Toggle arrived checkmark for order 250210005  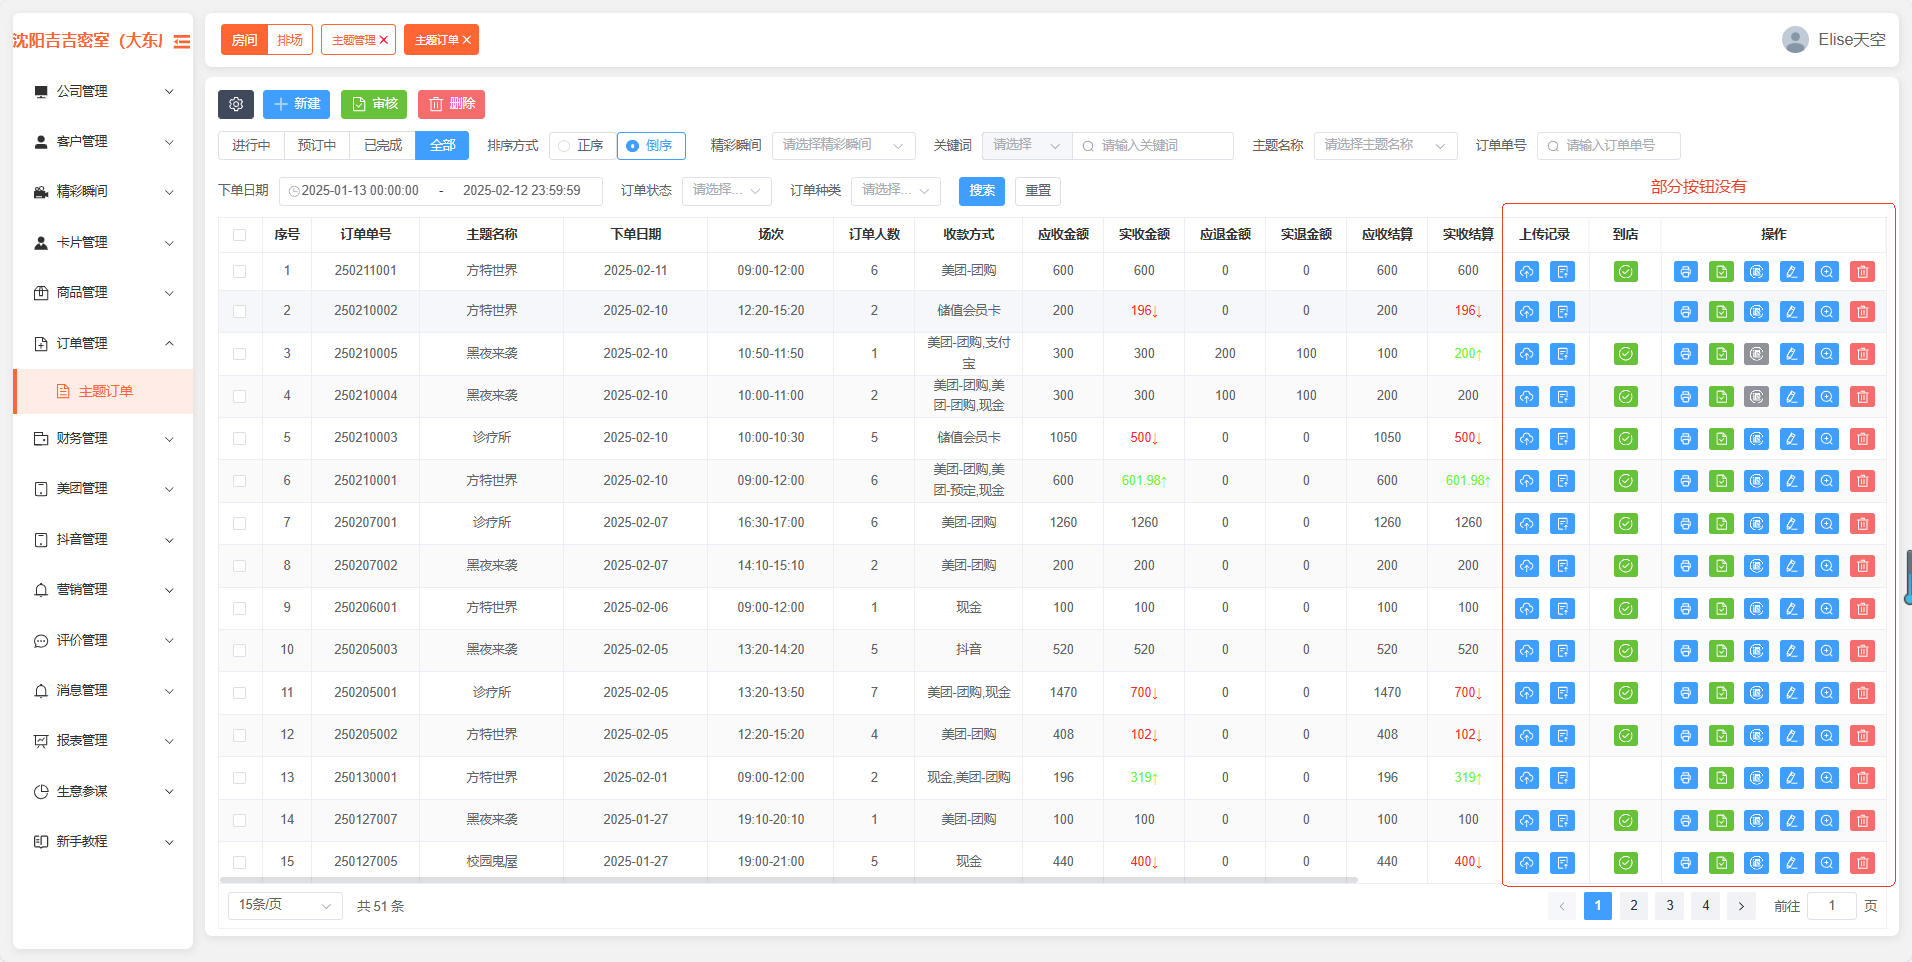click(x=1626, y=354)
